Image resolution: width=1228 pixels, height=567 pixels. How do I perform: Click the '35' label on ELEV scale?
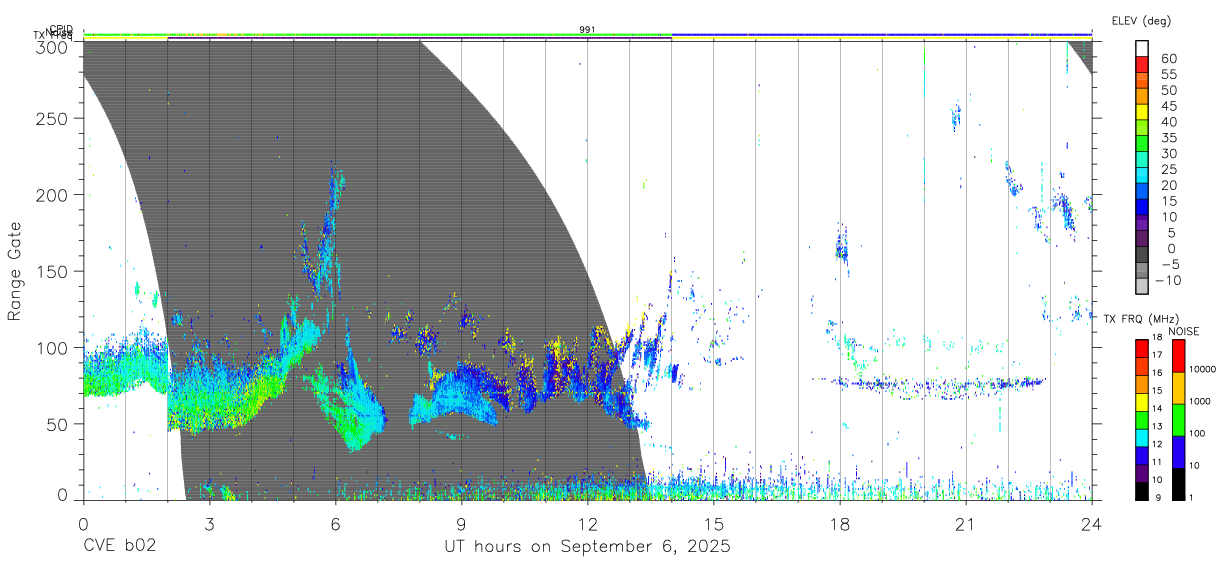tap(1169, 138)
